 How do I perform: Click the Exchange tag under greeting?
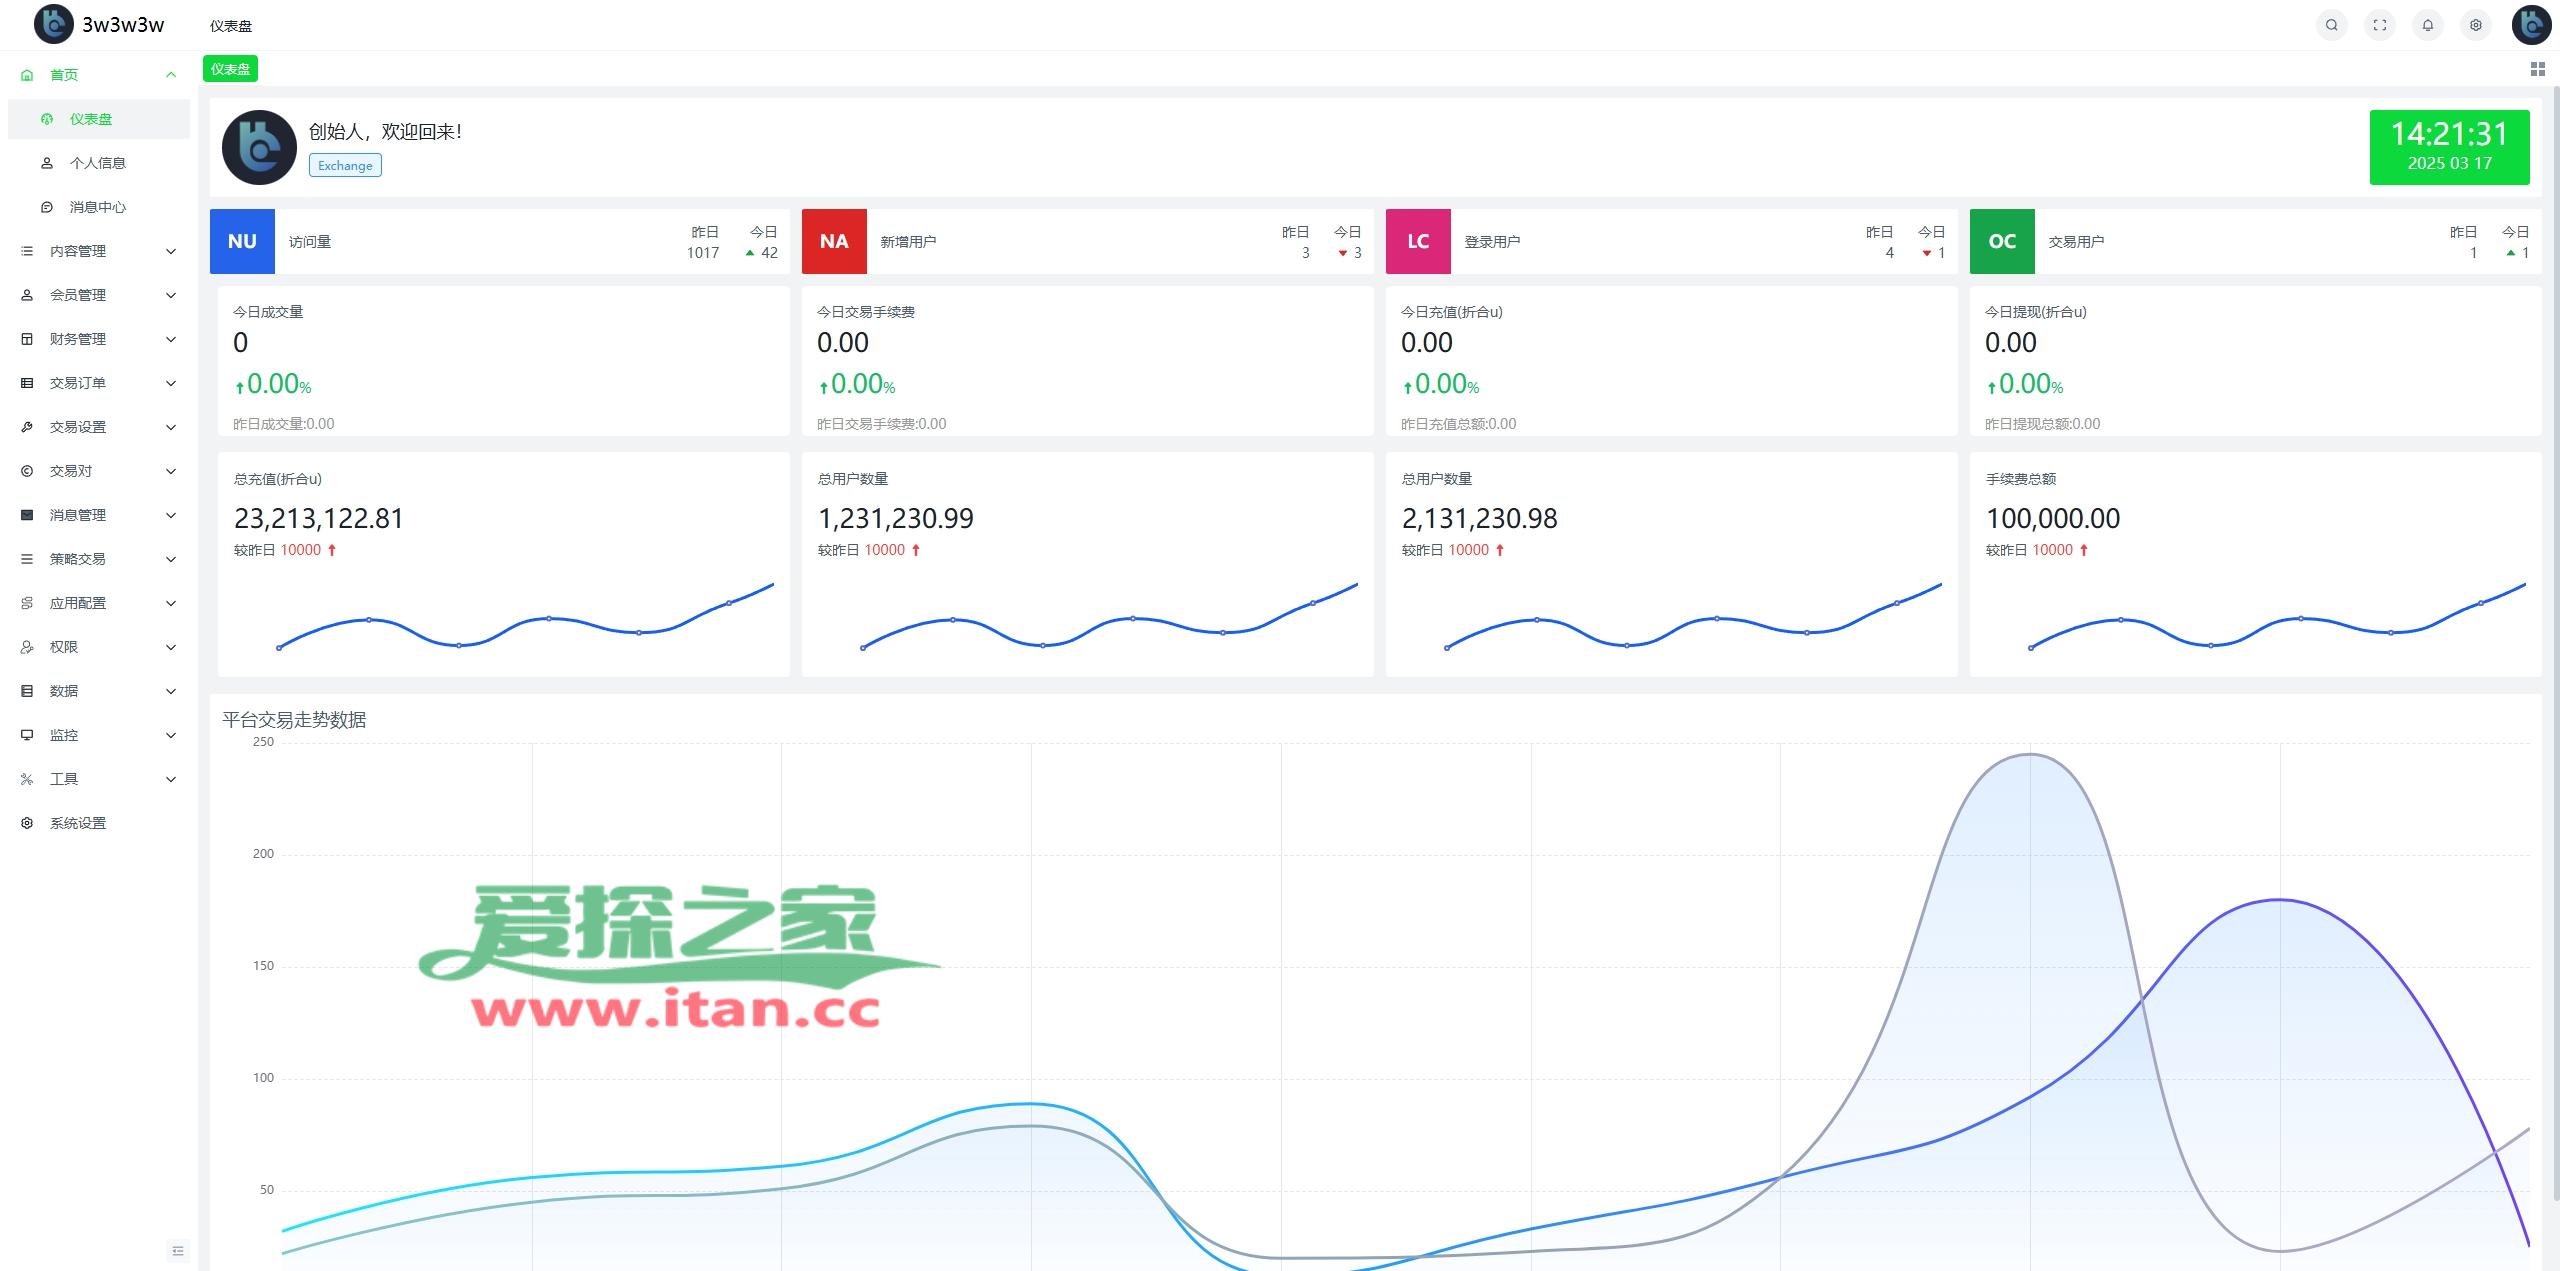tap(345, 166)
